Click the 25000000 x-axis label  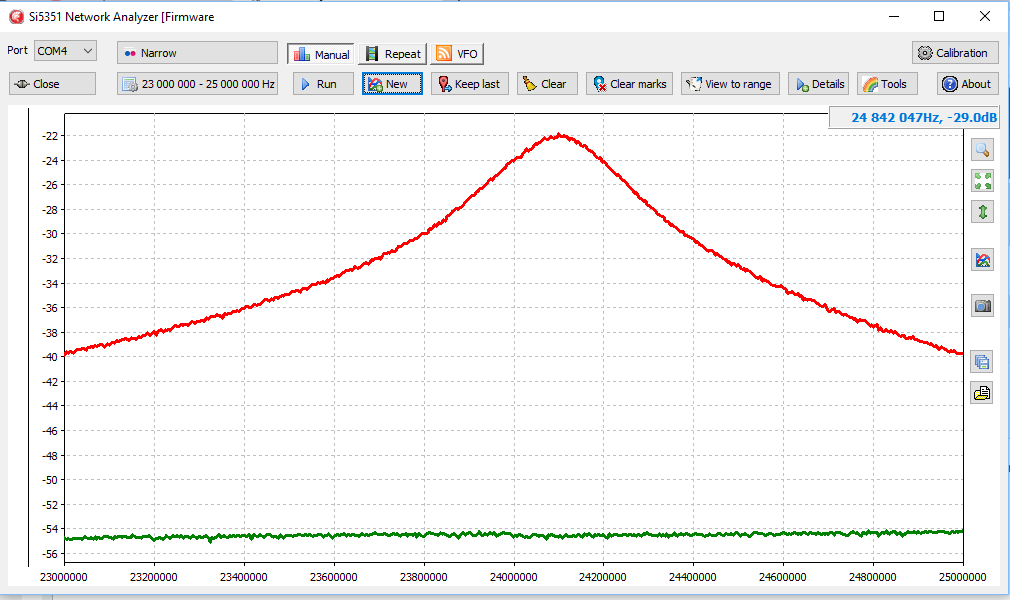pos(963,577)
